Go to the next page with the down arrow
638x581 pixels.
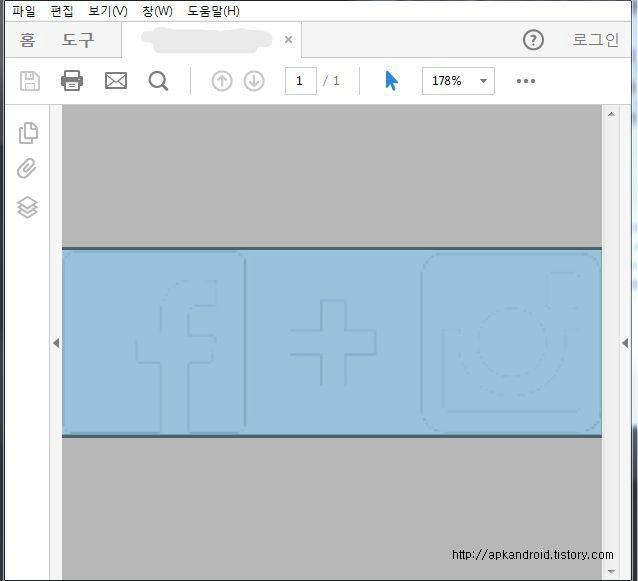pos(254,81)
